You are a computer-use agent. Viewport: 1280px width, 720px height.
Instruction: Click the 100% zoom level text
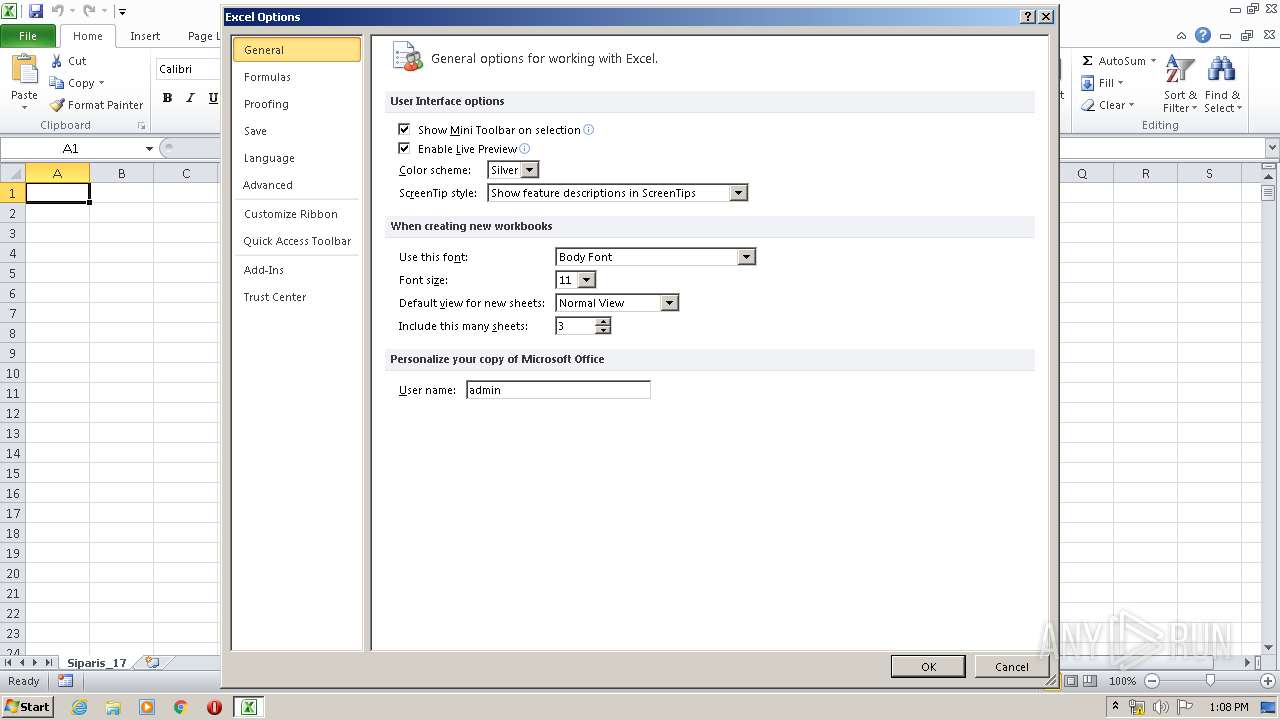click(x=1122, y=681)
